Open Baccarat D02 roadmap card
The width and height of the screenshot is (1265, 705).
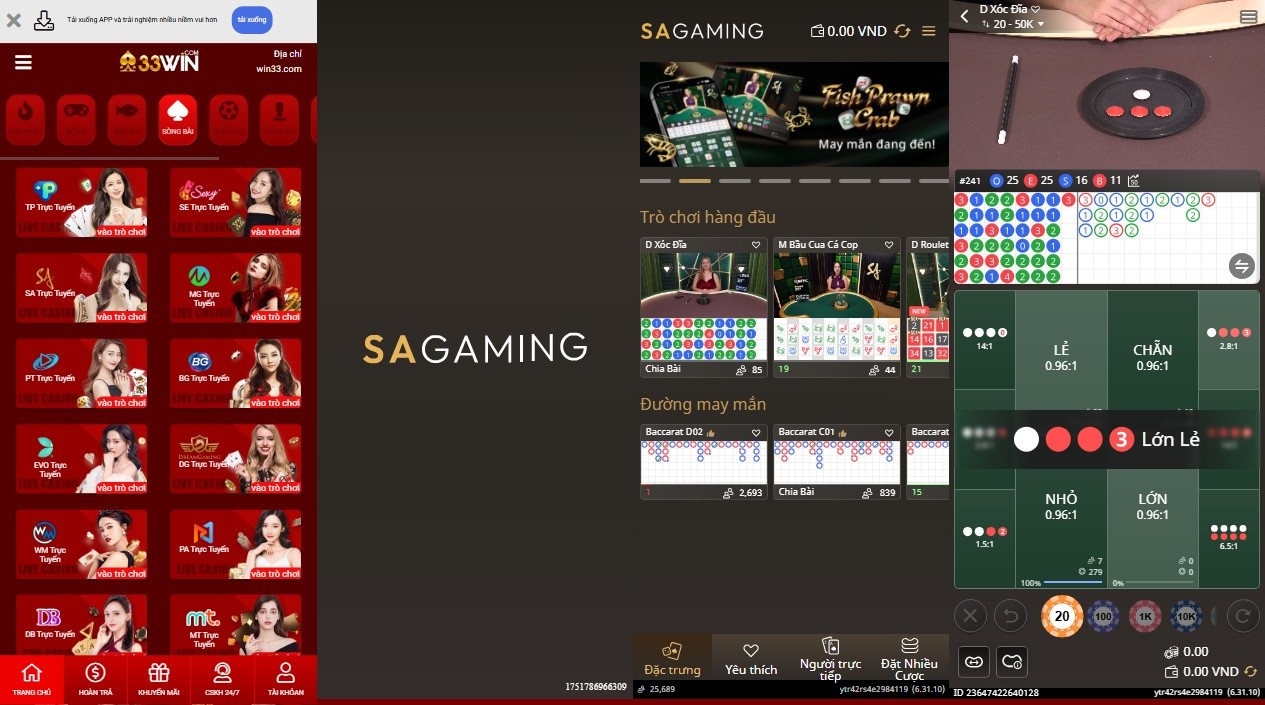click(704, 462)
